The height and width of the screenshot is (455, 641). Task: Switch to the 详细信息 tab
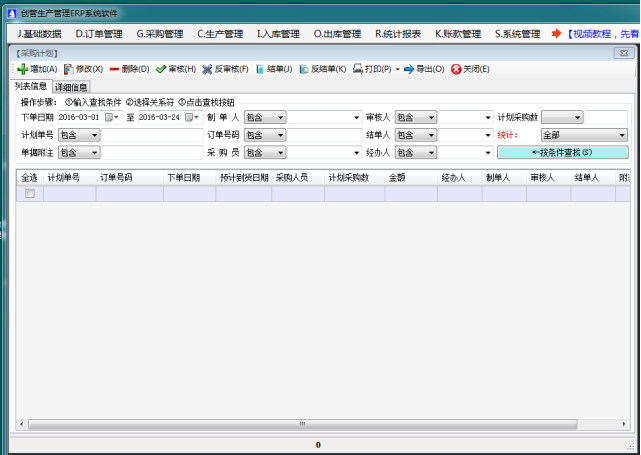point(71,87)
